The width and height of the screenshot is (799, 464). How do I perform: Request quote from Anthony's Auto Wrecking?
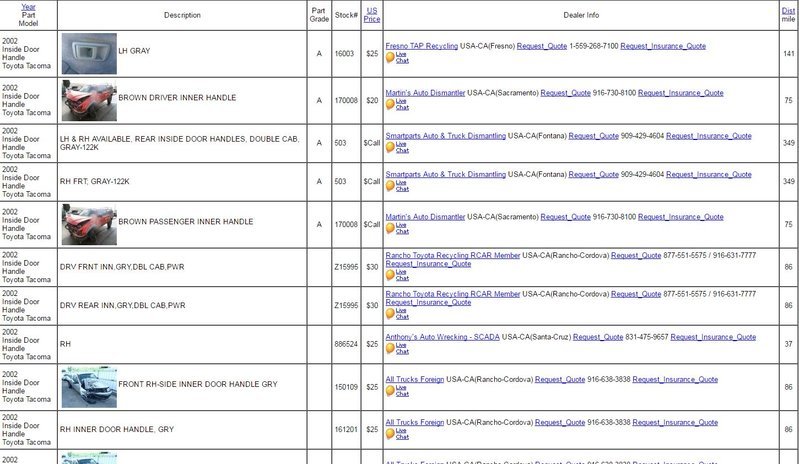click(598, 337)
